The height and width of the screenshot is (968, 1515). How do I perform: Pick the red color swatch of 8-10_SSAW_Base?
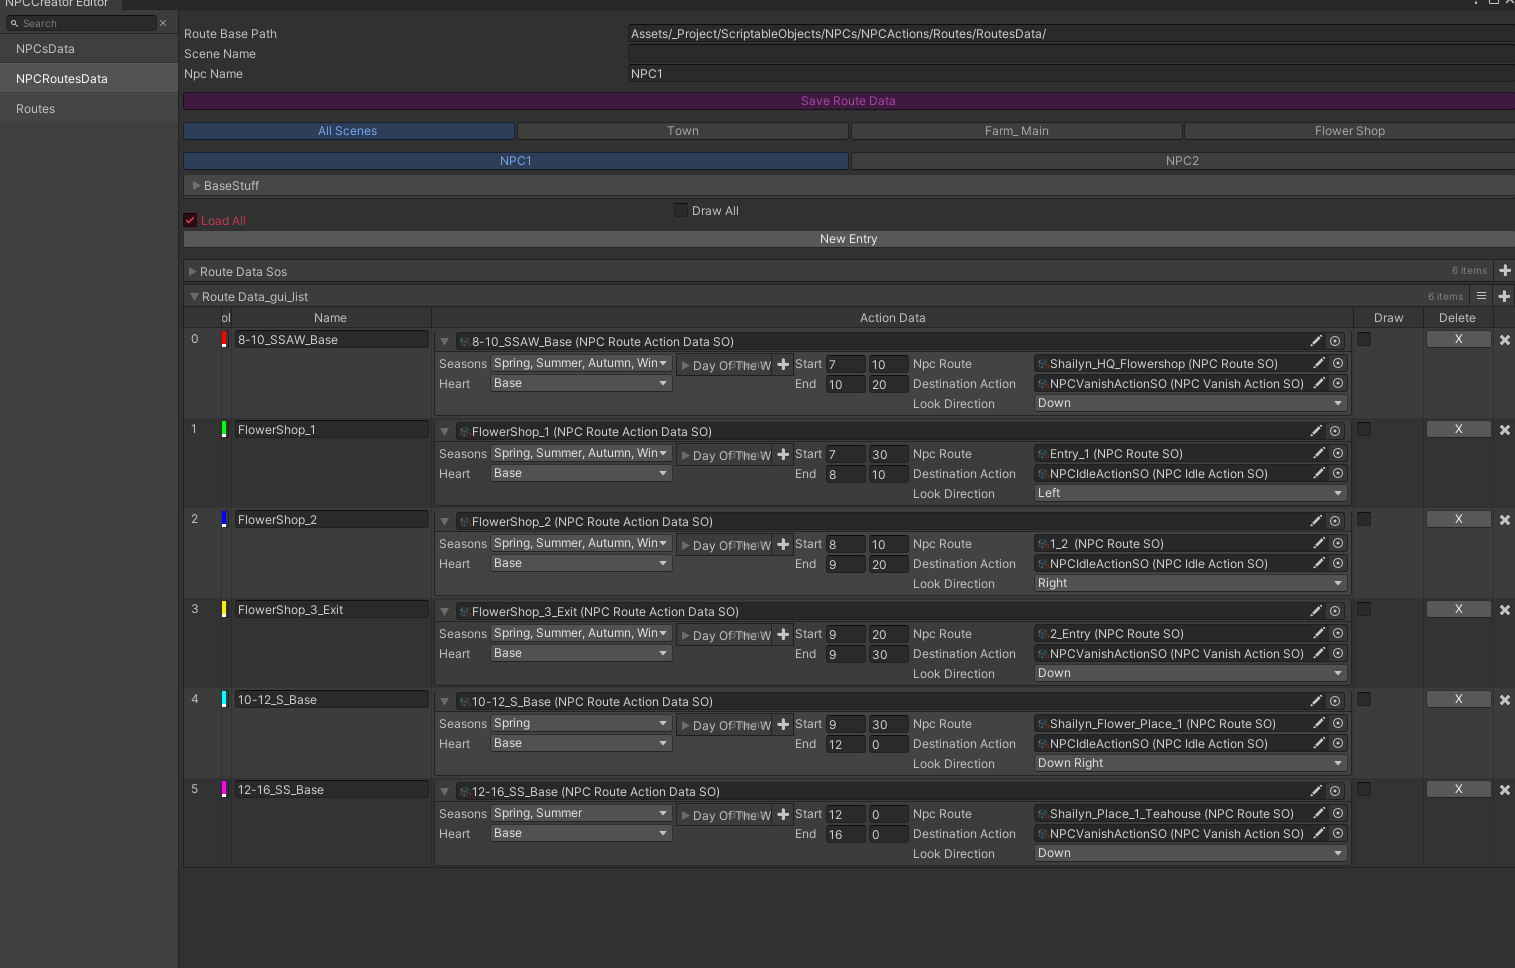[224, 340]
